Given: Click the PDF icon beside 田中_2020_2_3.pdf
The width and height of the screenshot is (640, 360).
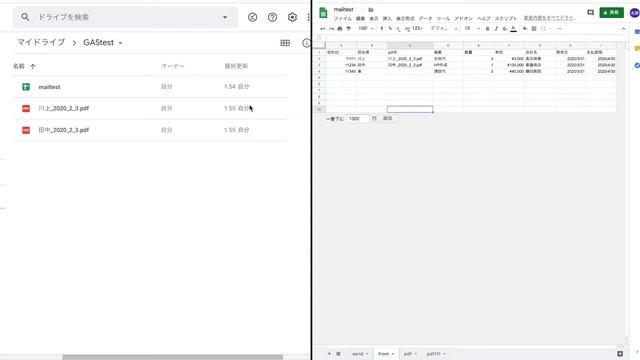Looking at the screenshot, I should tap(26, 130).
